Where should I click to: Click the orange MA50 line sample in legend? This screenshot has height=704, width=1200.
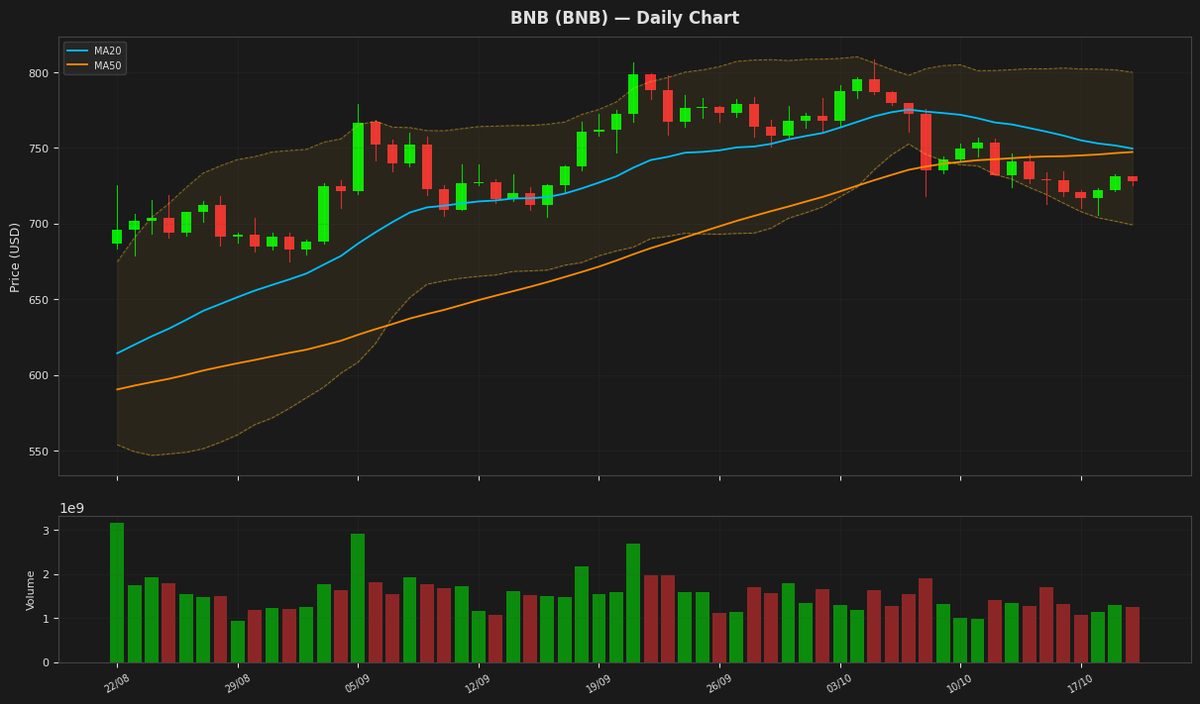(78, 65)
